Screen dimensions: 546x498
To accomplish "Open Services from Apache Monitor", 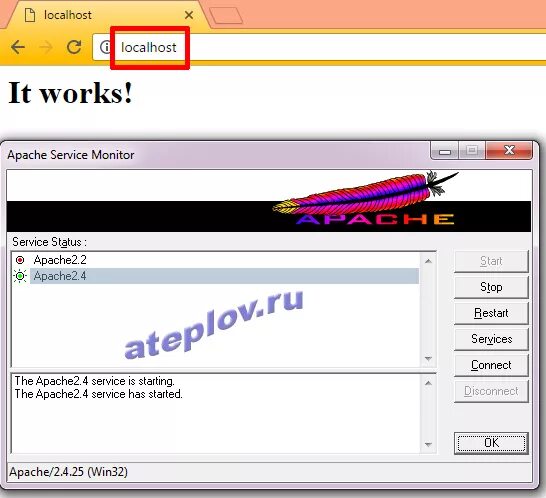I will [x=491, y=339].
